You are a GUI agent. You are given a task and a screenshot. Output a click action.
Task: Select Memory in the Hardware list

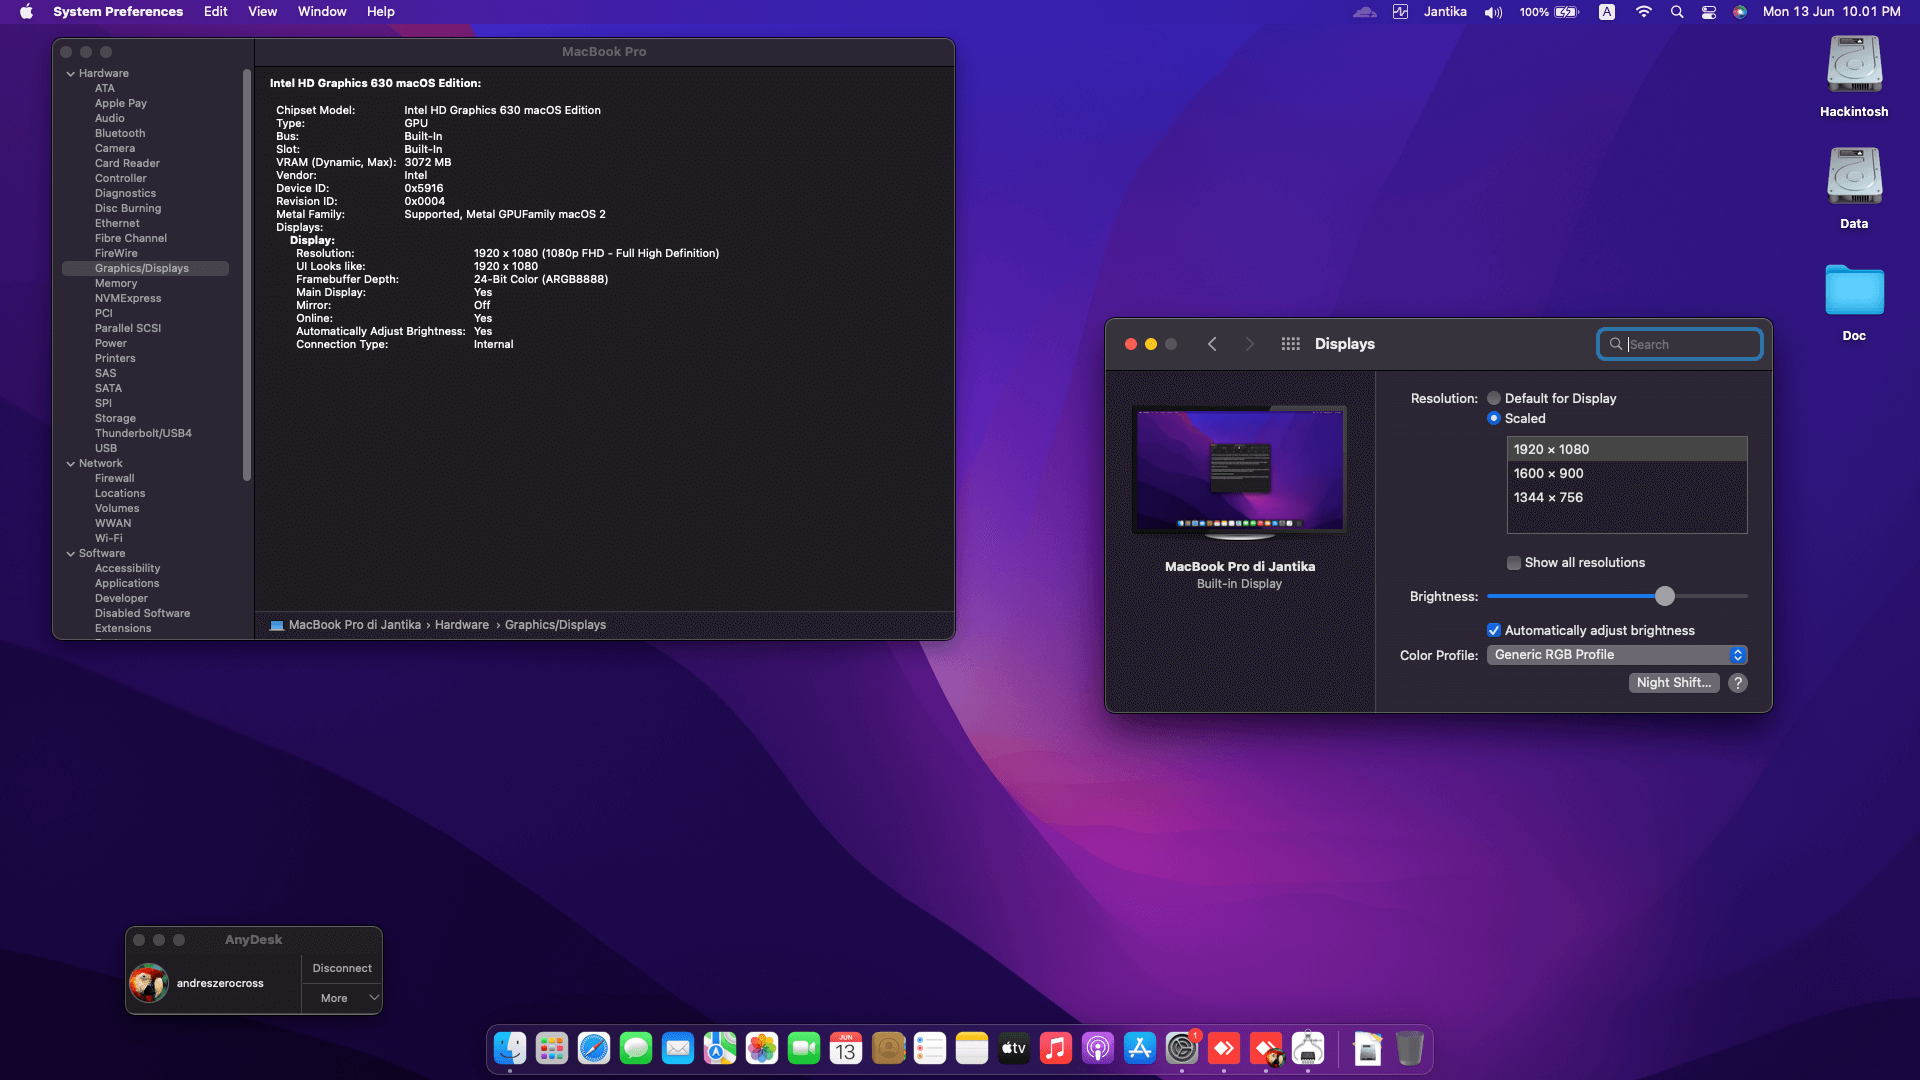pos(116,284)
